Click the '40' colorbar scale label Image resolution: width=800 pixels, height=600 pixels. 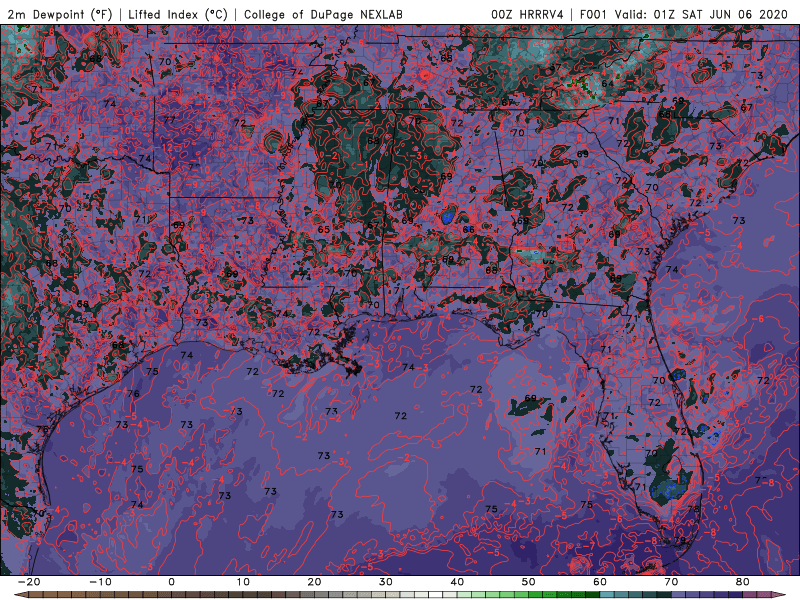coord(457,582)
